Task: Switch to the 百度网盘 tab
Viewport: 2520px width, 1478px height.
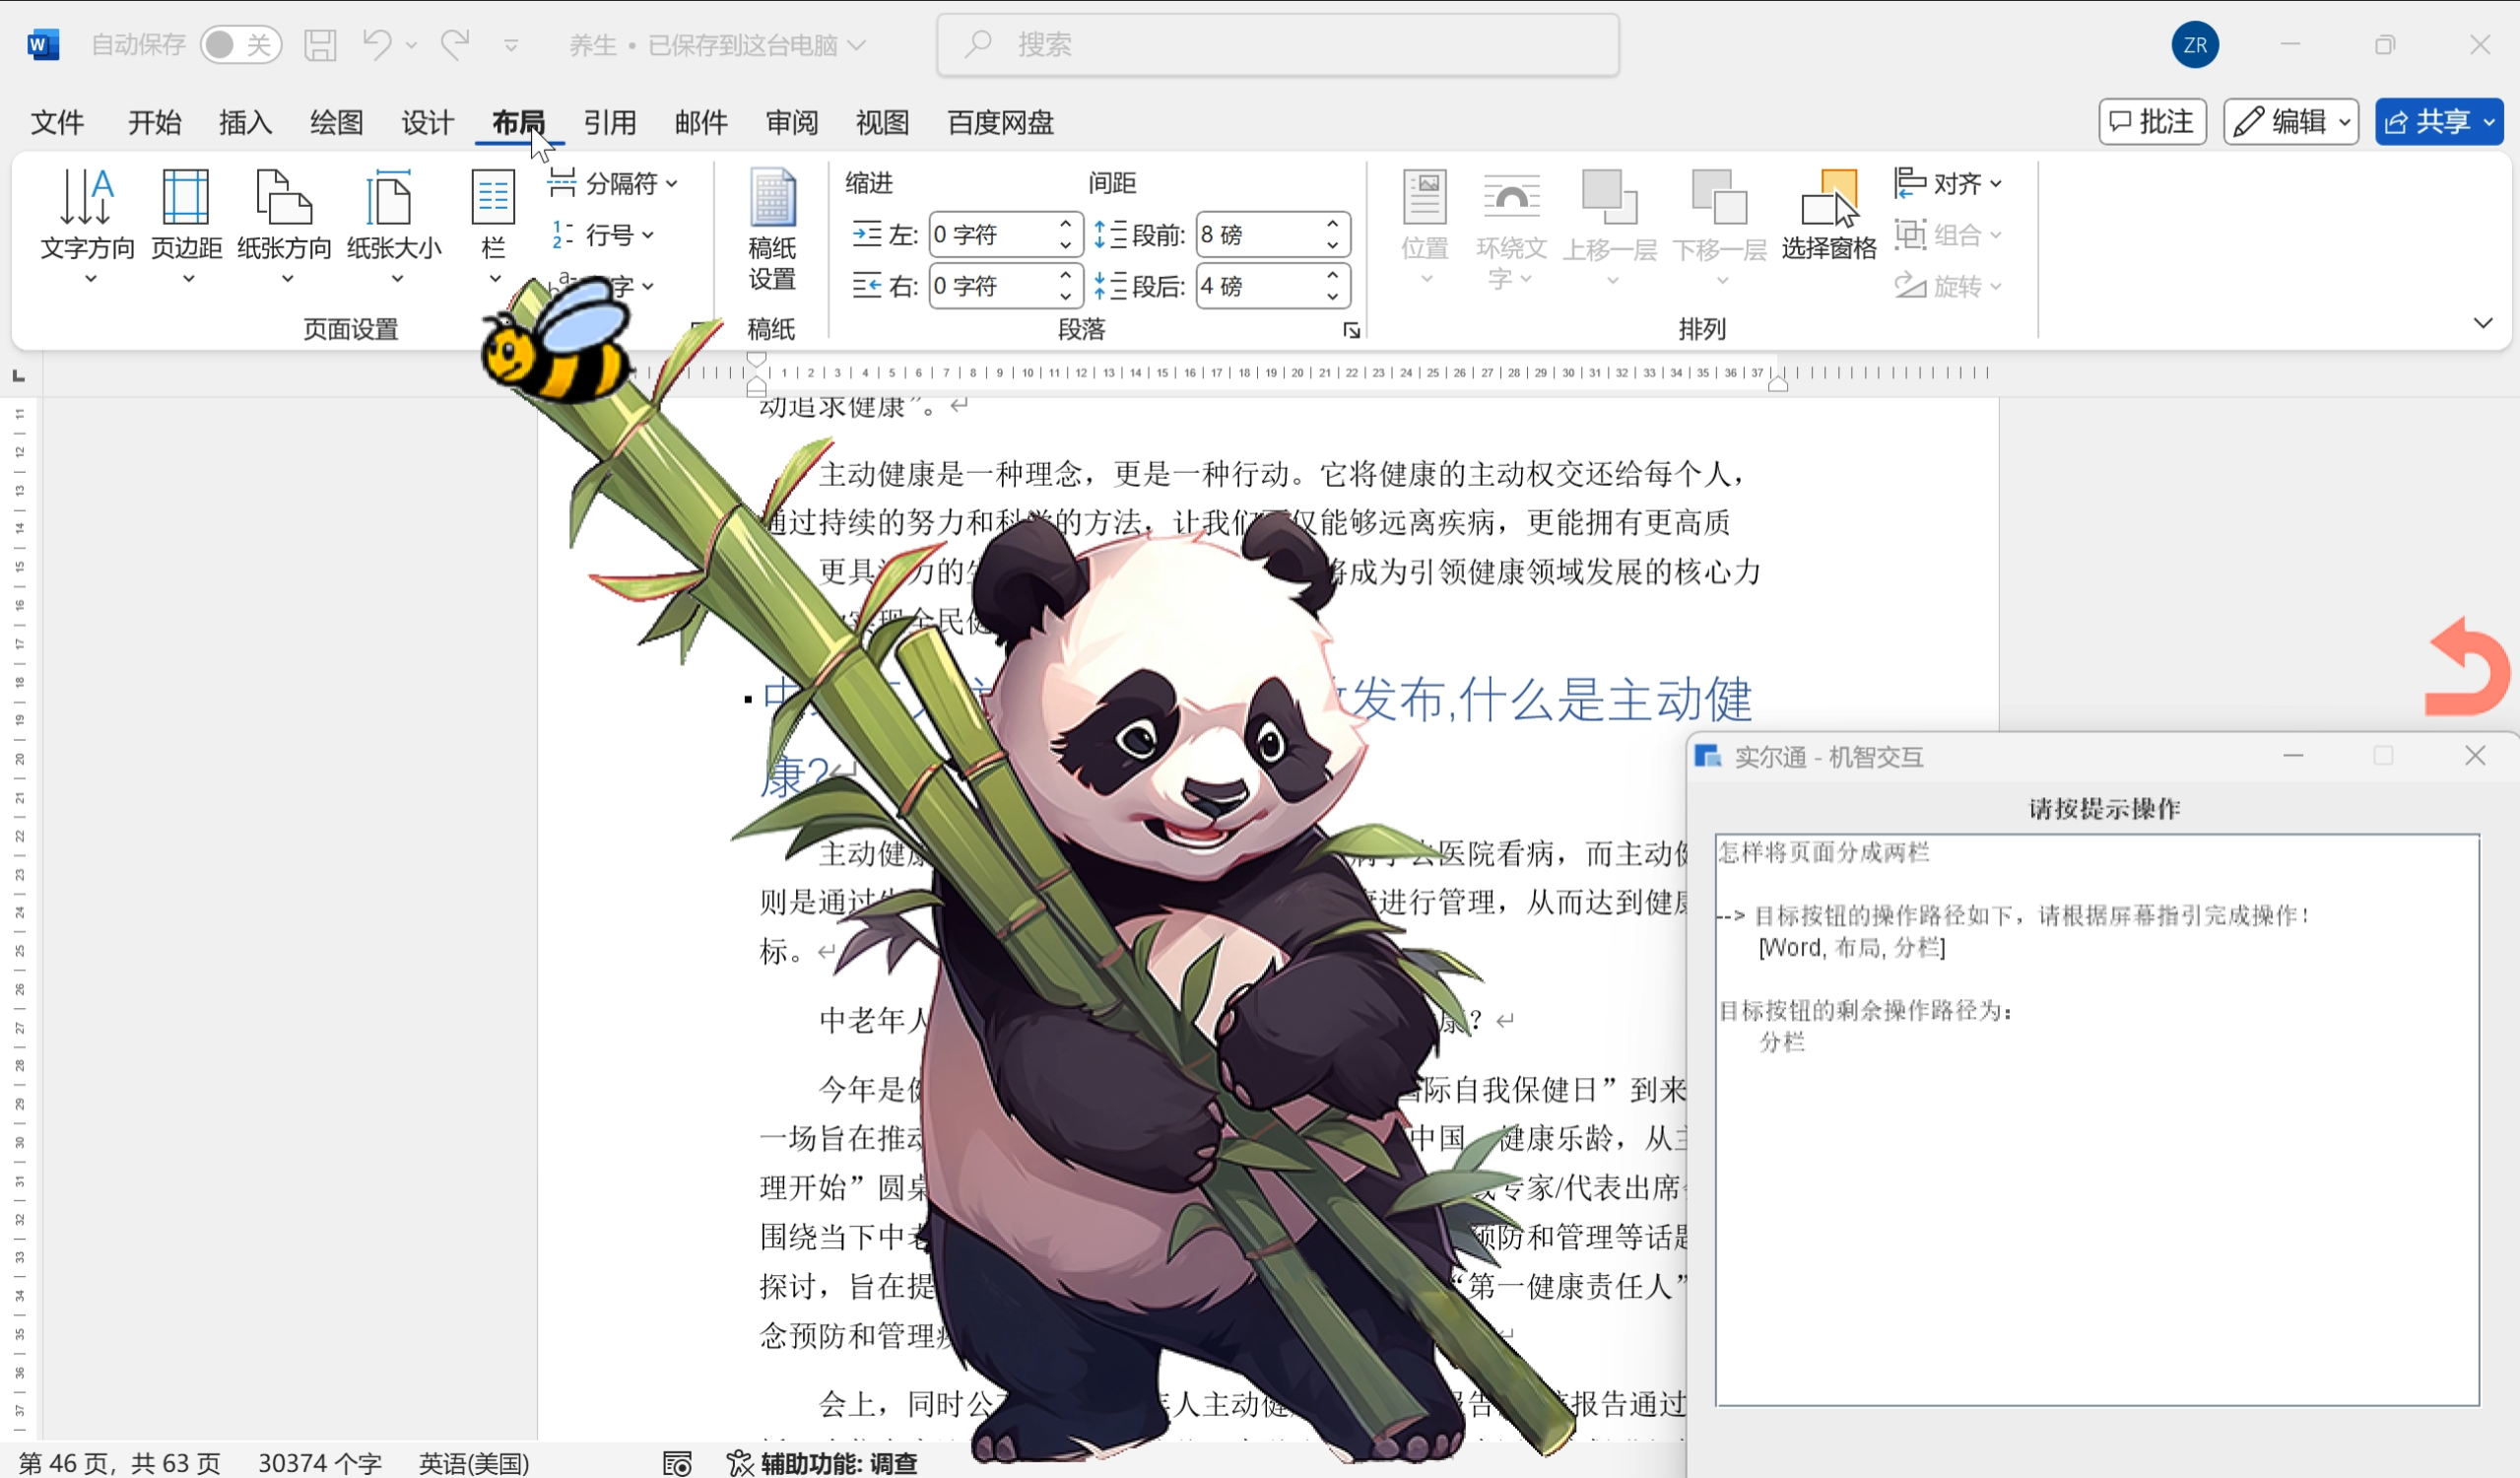Action: coord(1001,122)
